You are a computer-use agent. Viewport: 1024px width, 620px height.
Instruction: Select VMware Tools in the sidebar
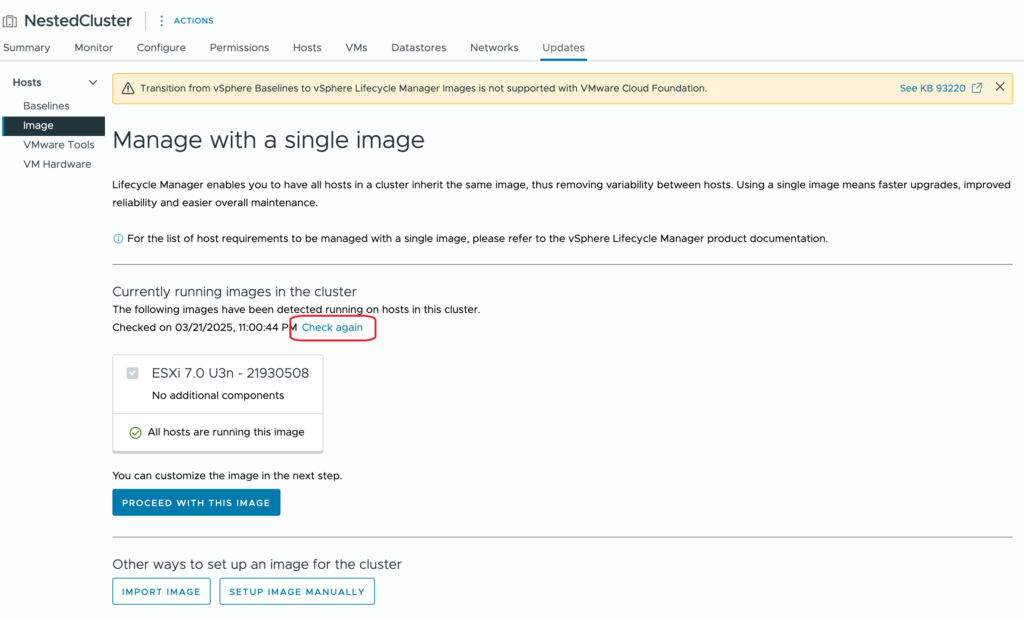point(59,145)
